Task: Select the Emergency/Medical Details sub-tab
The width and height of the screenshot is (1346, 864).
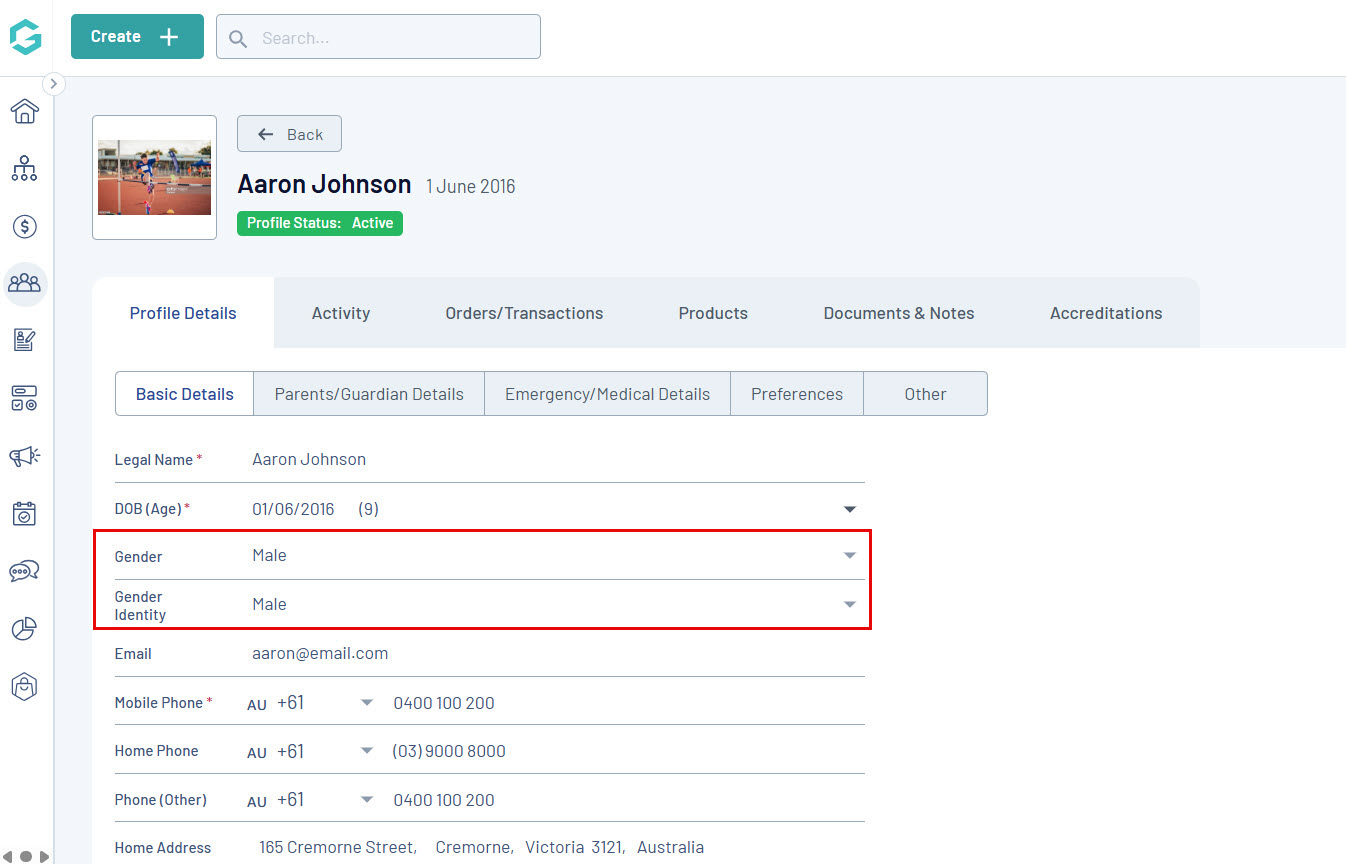Action: (607, 394)
